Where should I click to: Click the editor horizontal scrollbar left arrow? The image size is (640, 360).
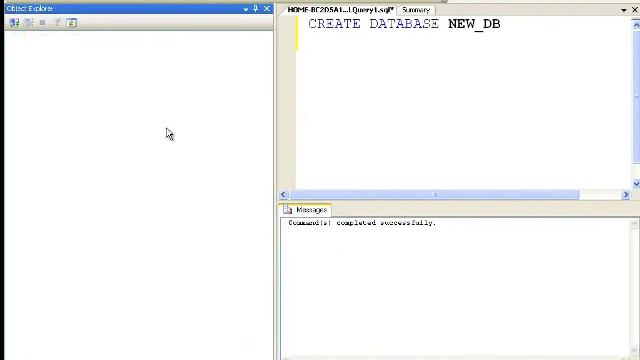[x=284, y=195]
